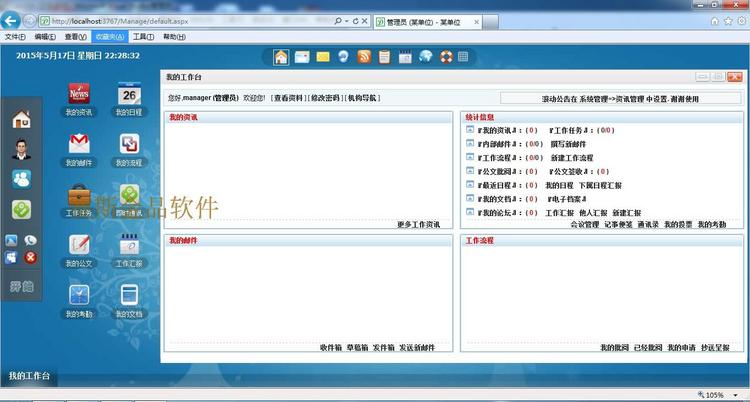Click the clipboard icon in top toolbar
The width and height of the screenshot is (750, 402).
385,57
